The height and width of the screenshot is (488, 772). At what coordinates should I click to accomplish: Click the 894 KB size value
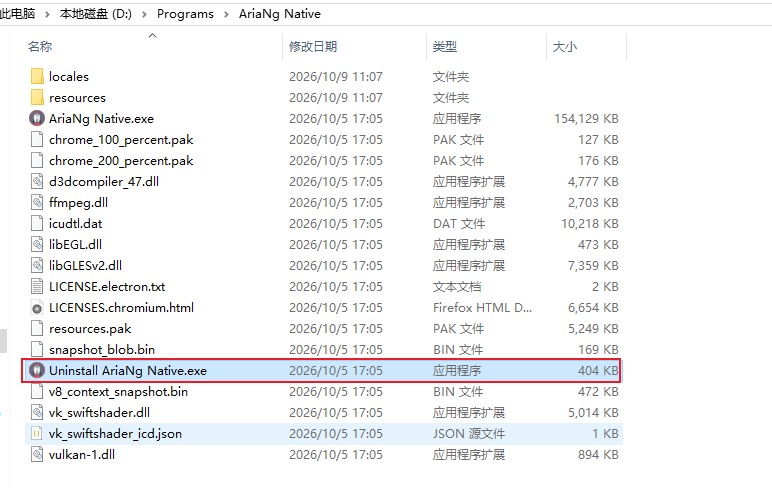pos(598,455)
